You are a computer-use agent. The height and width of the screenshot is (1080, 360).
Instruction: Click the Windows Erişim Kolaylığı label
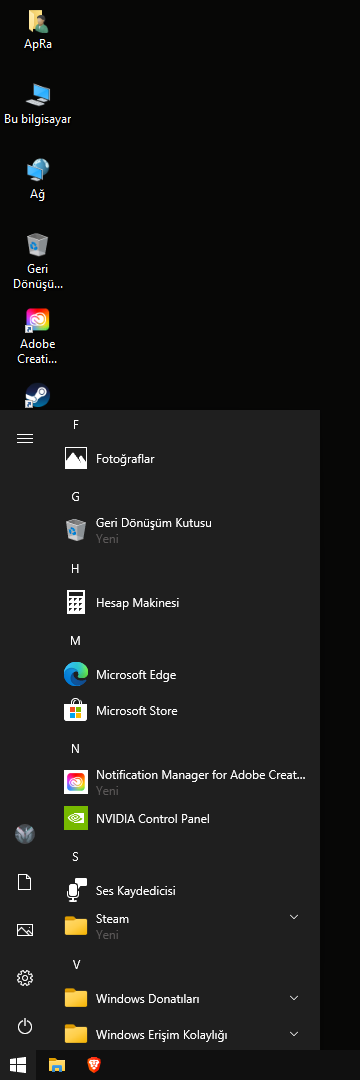(x=162, y=1035)
